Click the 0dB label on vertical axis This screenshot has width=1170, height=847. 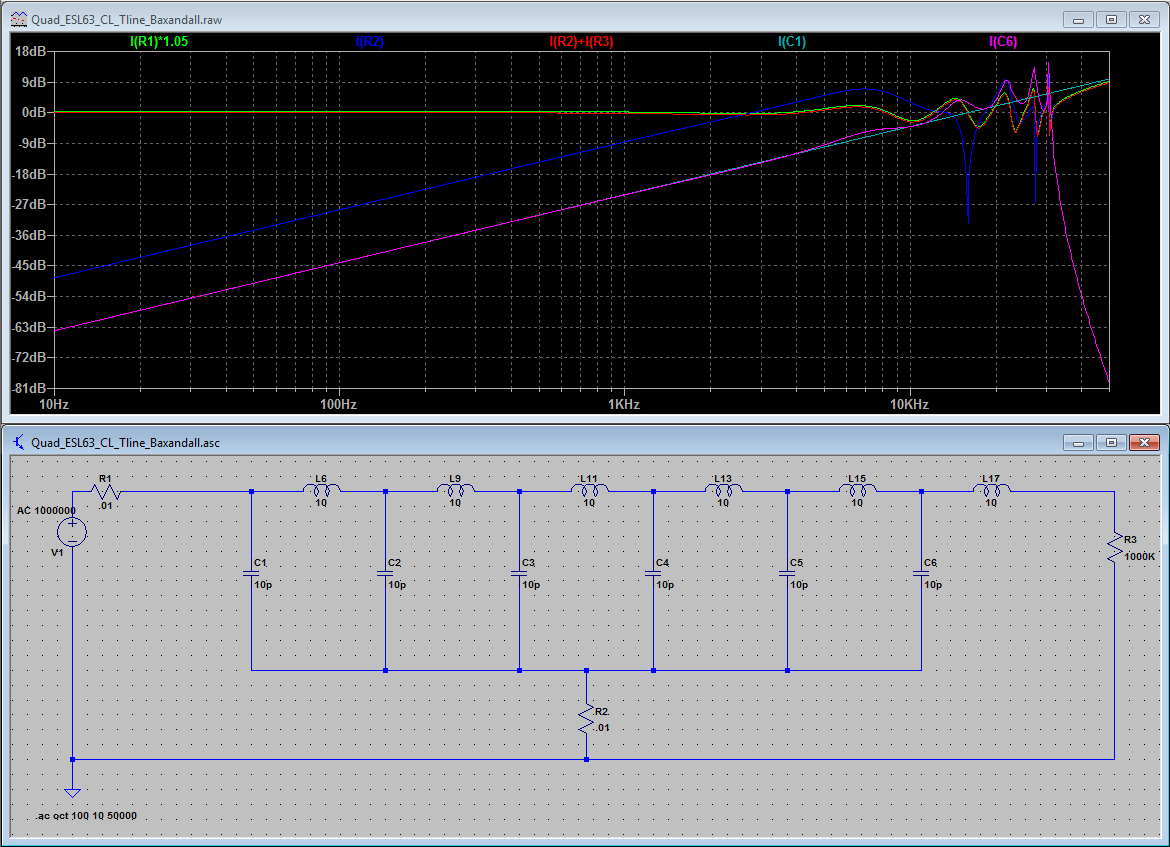(x=34, y=113)
